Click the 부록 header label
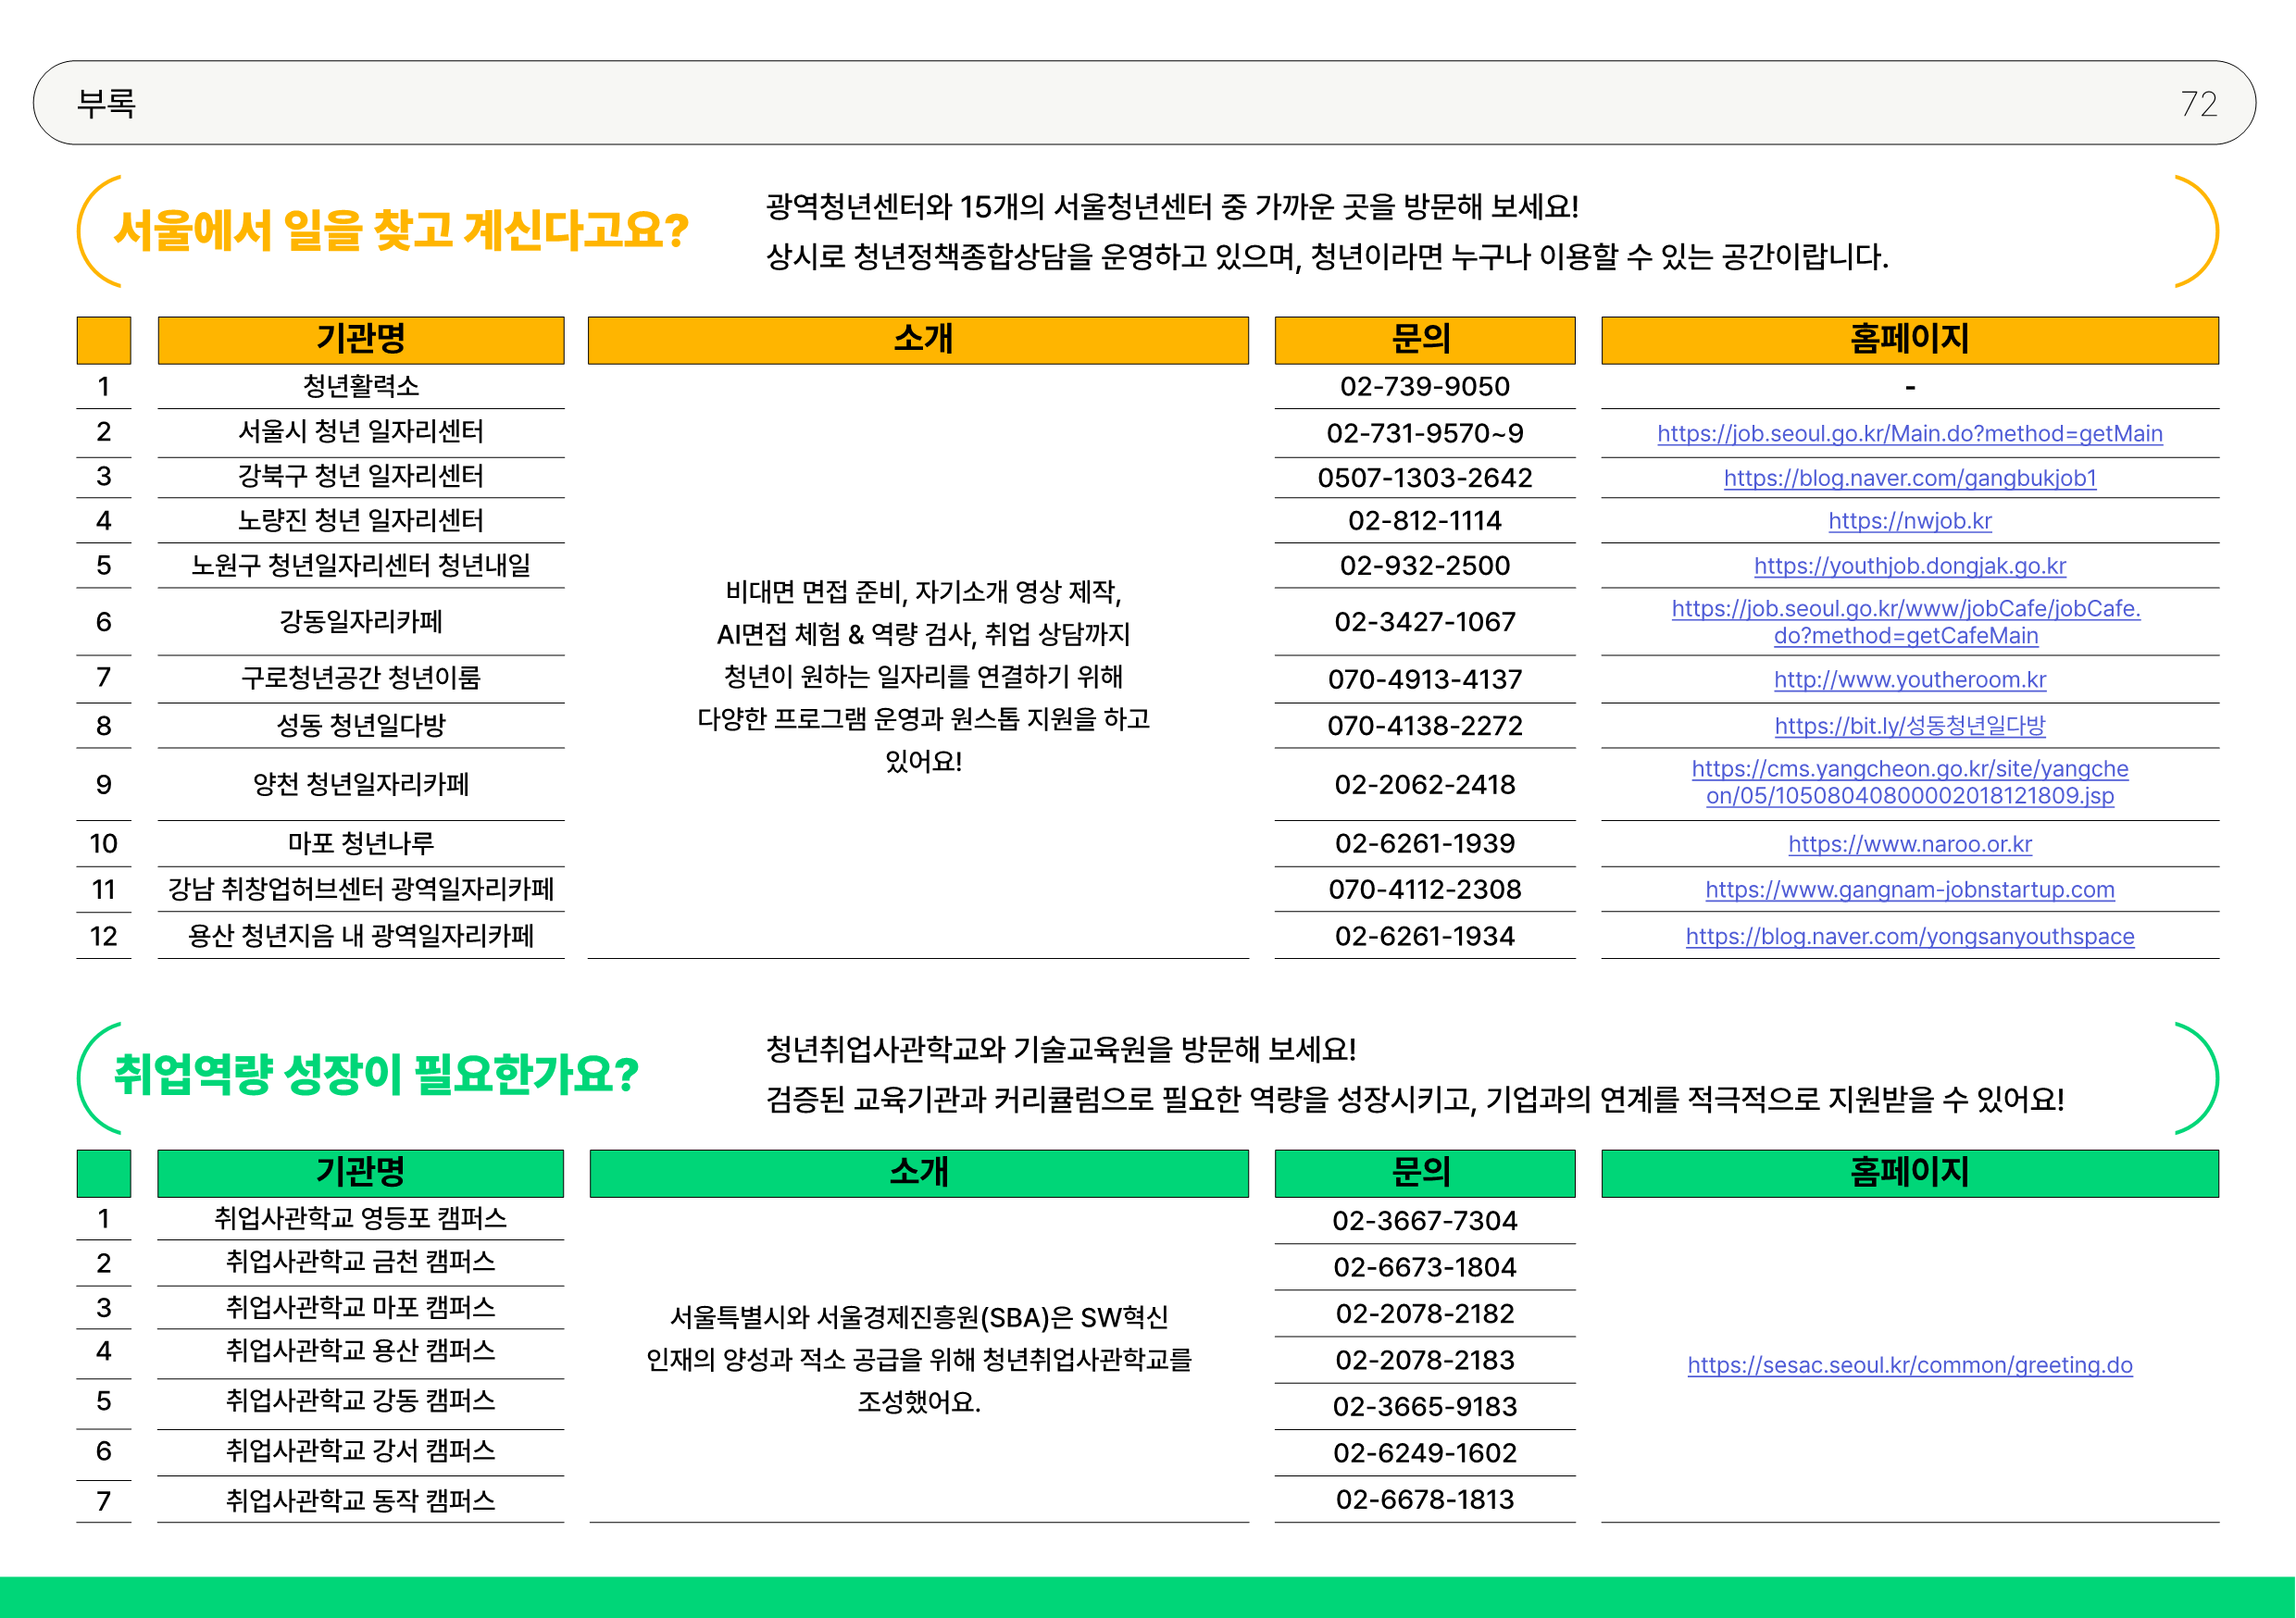This screenshot has width=2296, height=1618. coord(106,103)
